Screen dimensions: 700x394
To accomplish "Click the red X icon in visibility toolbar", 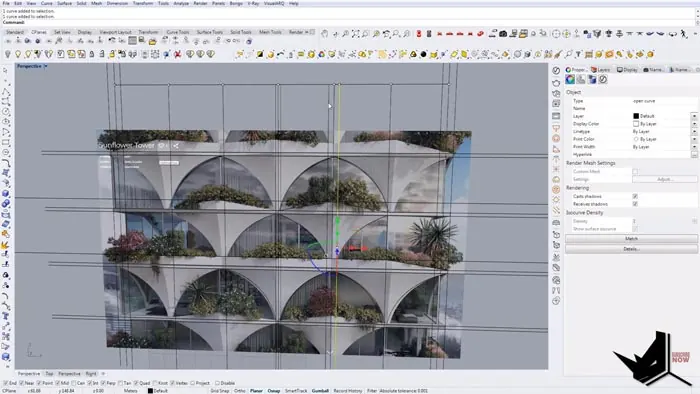I will pos(178,54).
